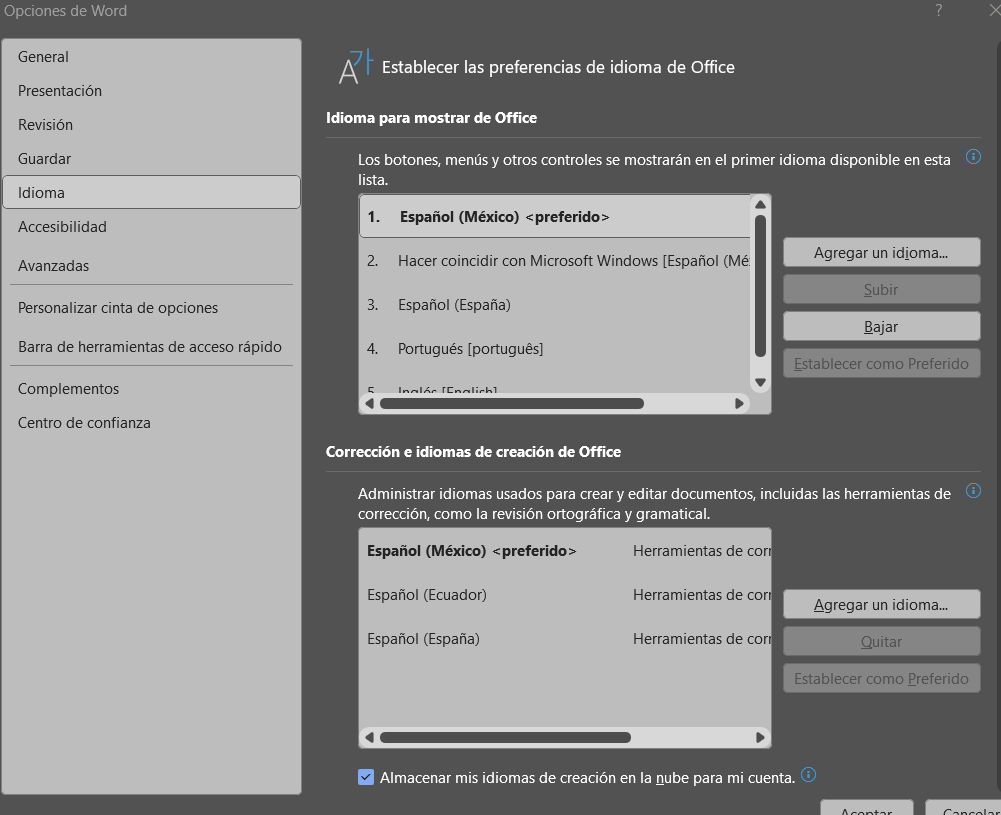
Task: Confirm the dialog with Aceptar
Action: pos(866,809)
